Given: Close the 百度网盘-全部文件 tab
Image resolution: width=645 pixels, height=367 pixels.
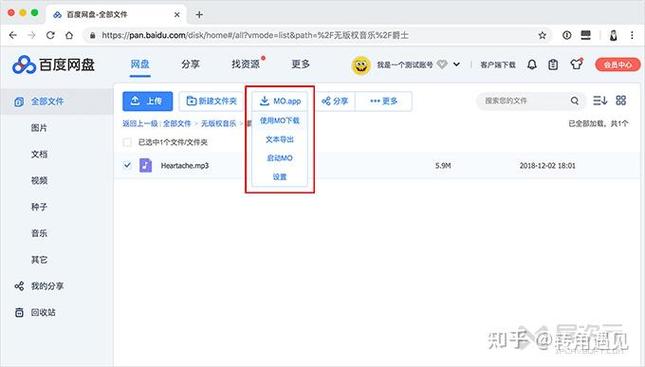Looking at the screenshot, I should 177,15.
